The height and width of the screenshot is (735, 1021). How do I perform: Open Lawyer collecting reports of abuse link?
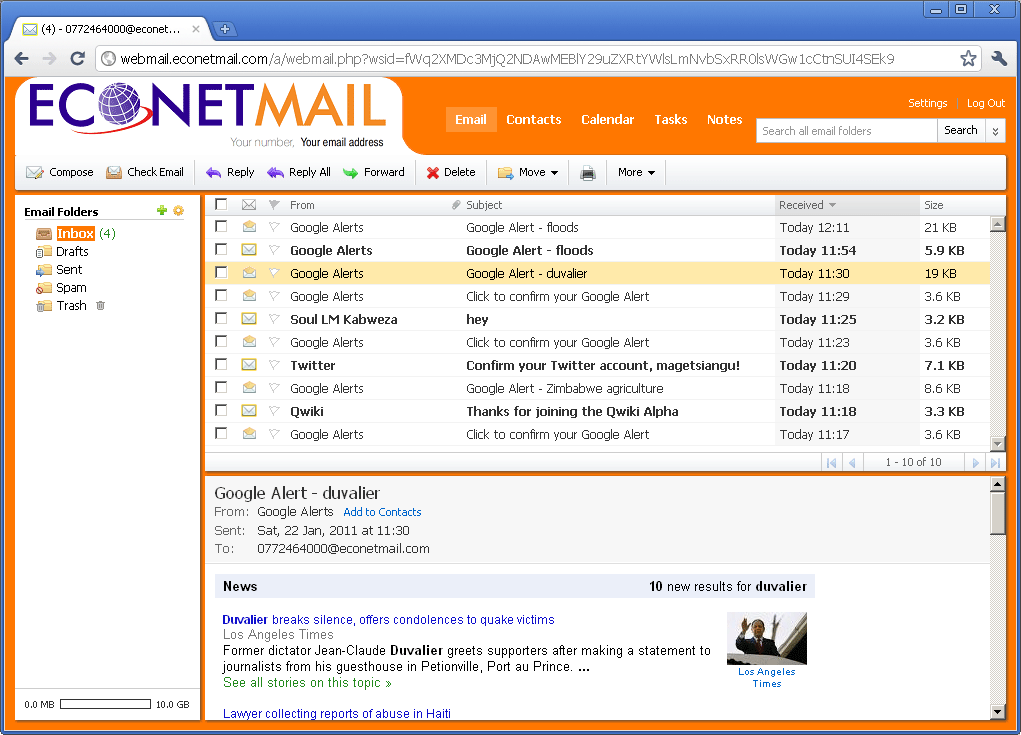337,714
